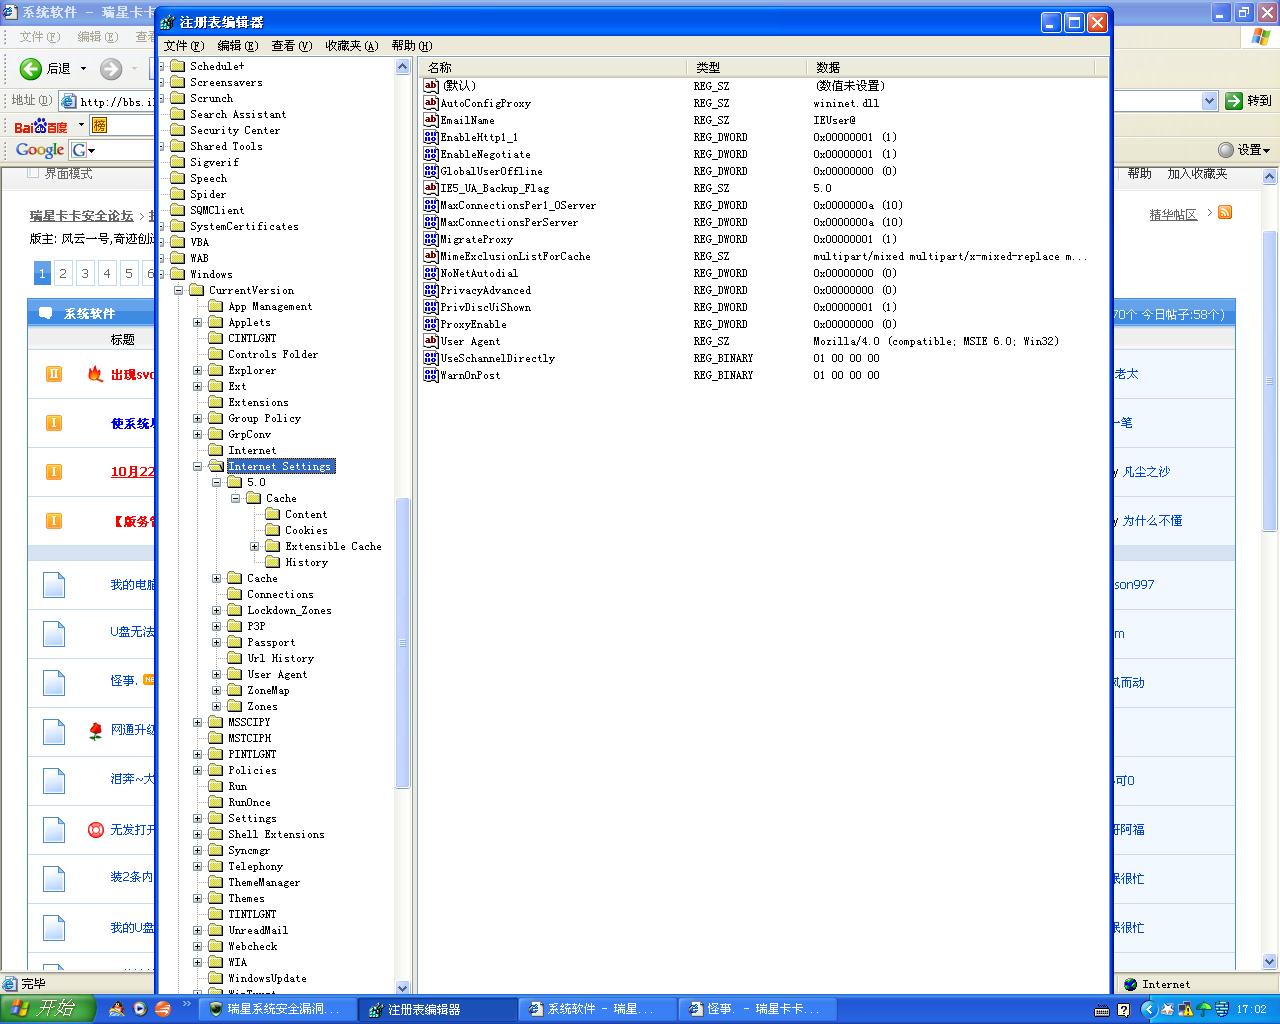Click the Baidu logo in the toolbar

click(x=41, y=126)
